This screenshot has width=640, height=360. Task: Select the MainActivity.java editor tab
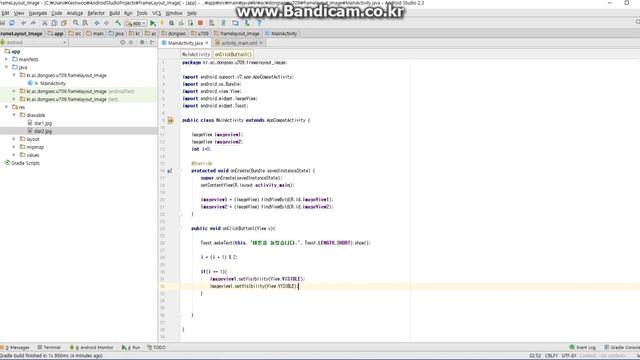point(185,43)
